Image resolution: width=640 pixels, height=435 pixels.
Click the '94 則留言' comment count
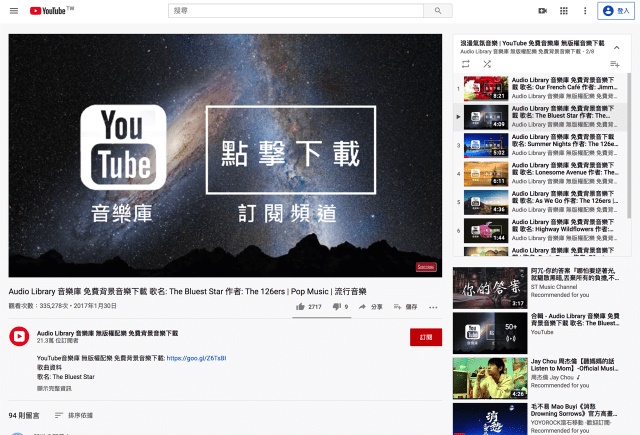coord(24,415)
